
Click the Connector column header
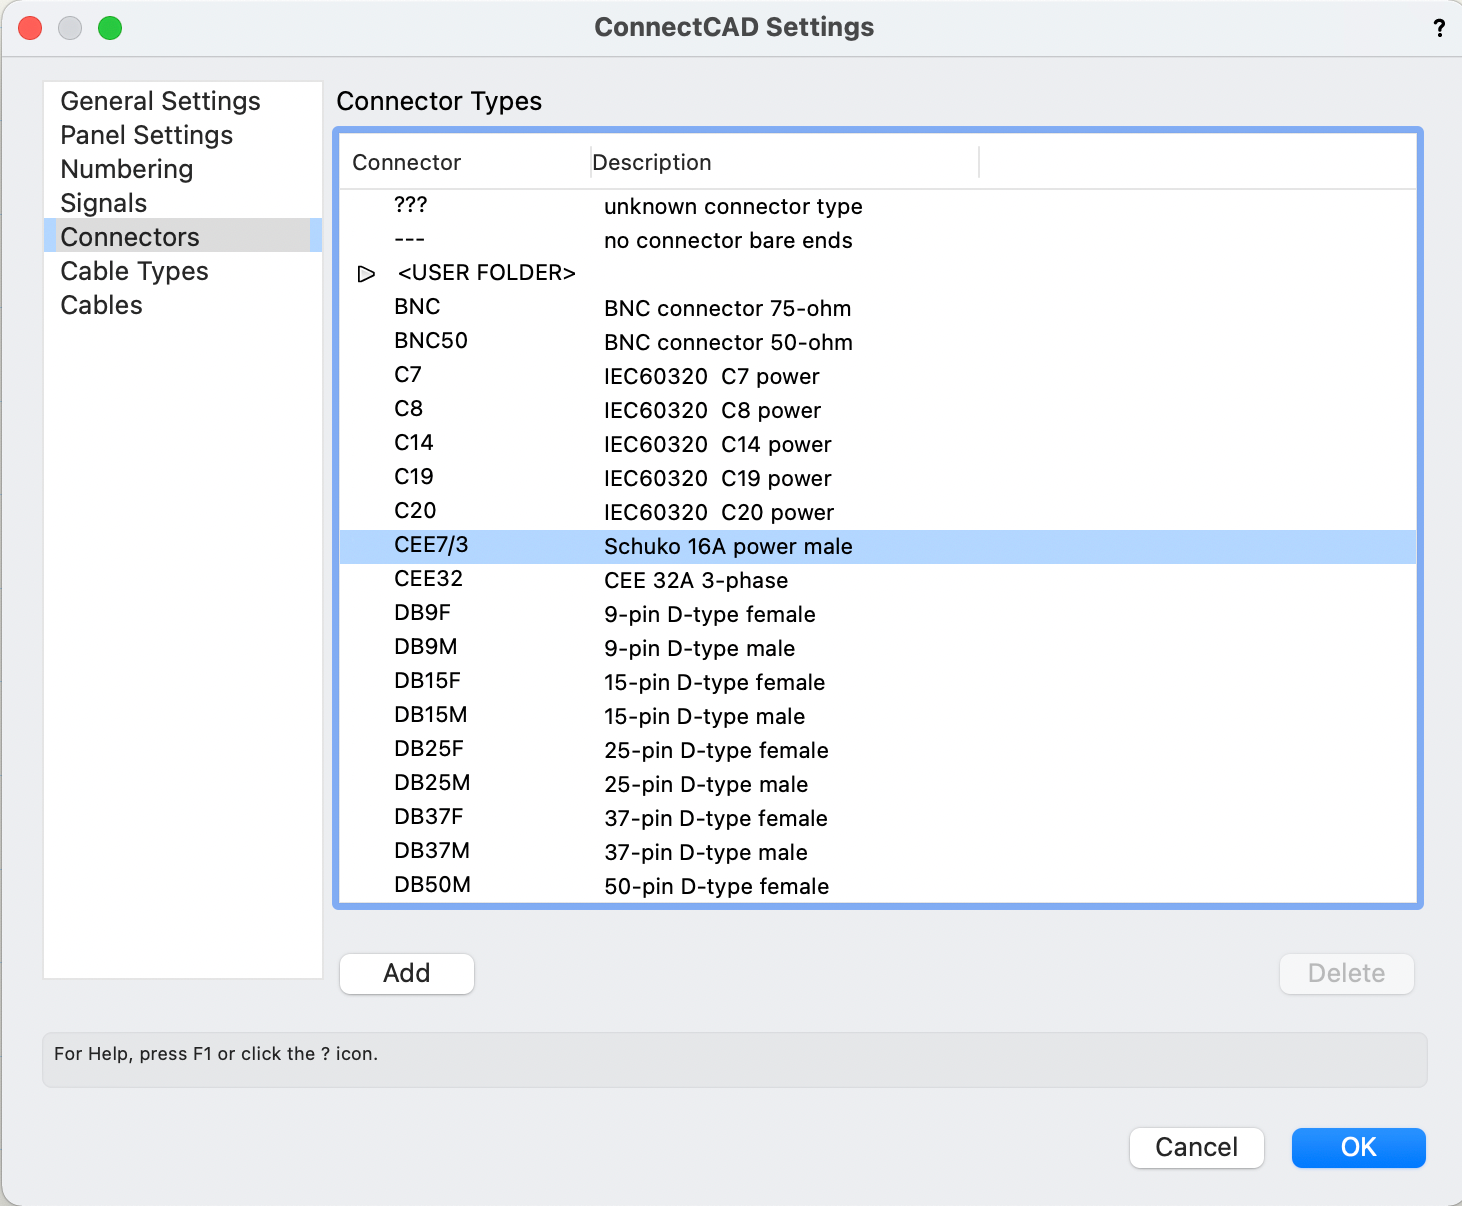coord(406,162)
